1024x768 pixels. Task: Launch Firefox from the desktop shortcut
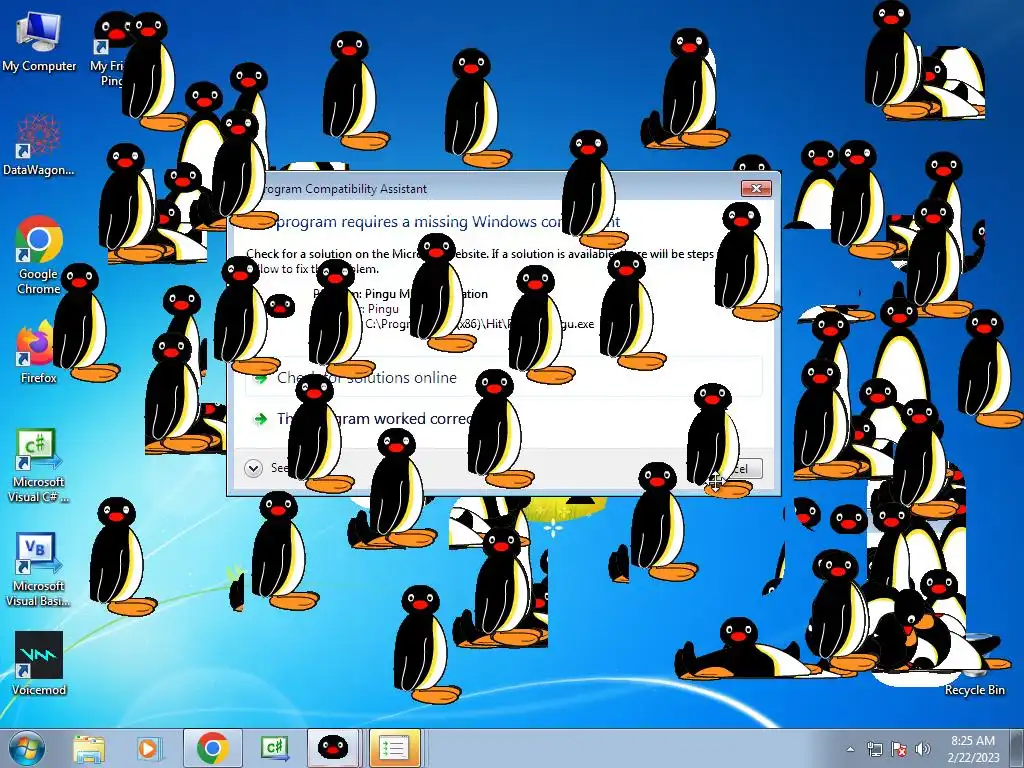point(37,353)
